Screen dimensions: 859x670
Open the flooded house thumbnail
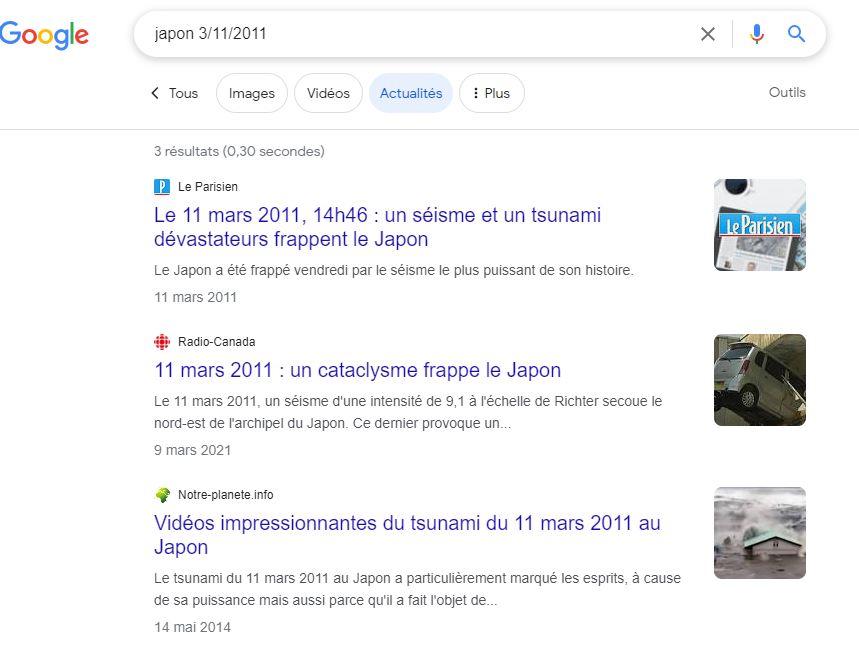pyautogui.click(x=760, y=533)
